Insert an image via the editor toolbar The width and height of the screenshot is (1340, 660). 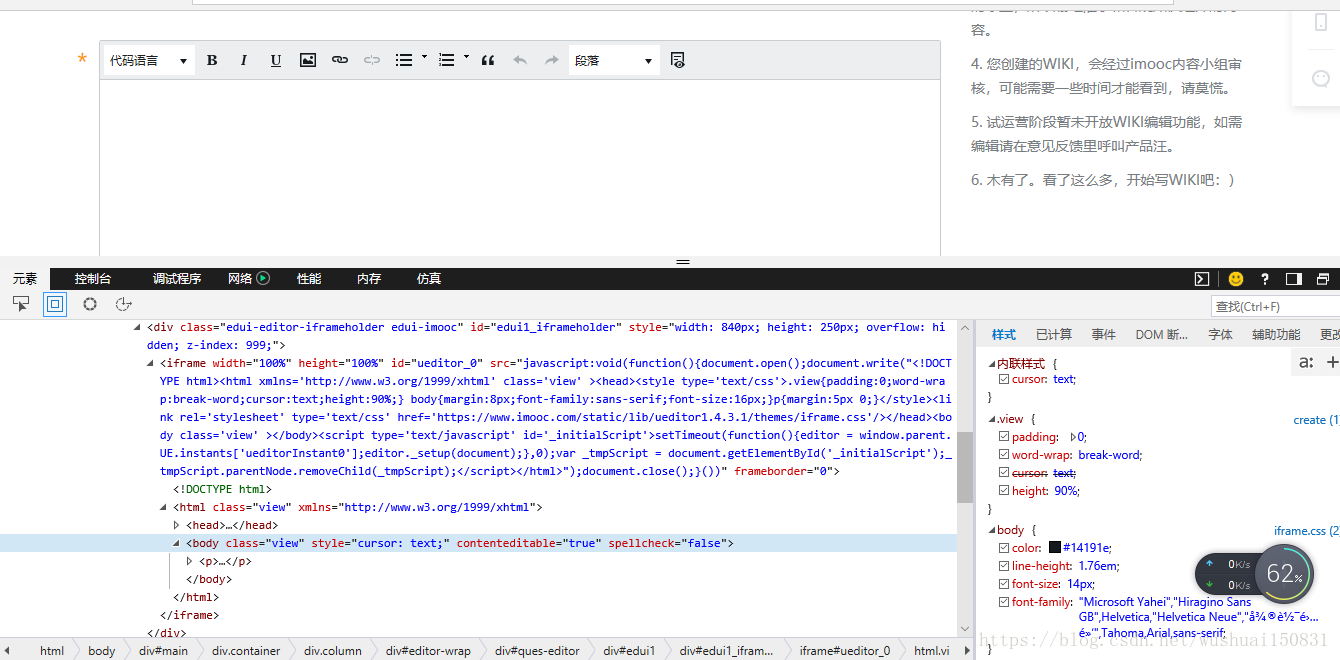(308, 61)
